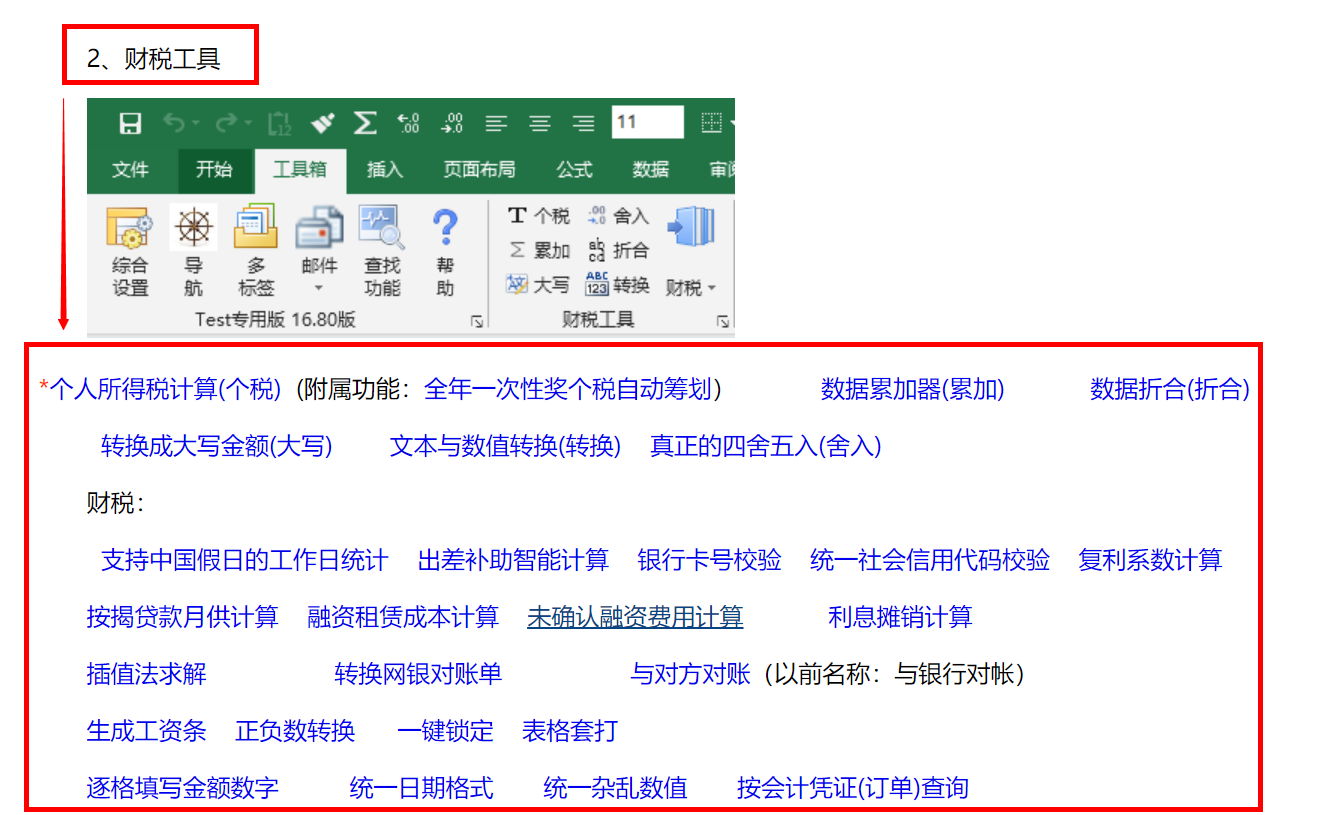Click the borders icon next to font size

pos(711,123)
